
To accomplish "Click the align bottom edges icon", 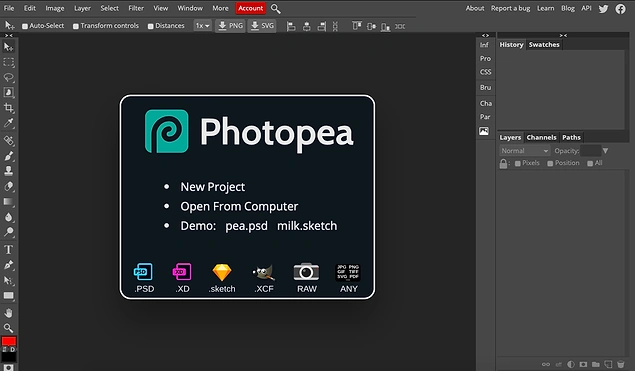I will (385, 27).
